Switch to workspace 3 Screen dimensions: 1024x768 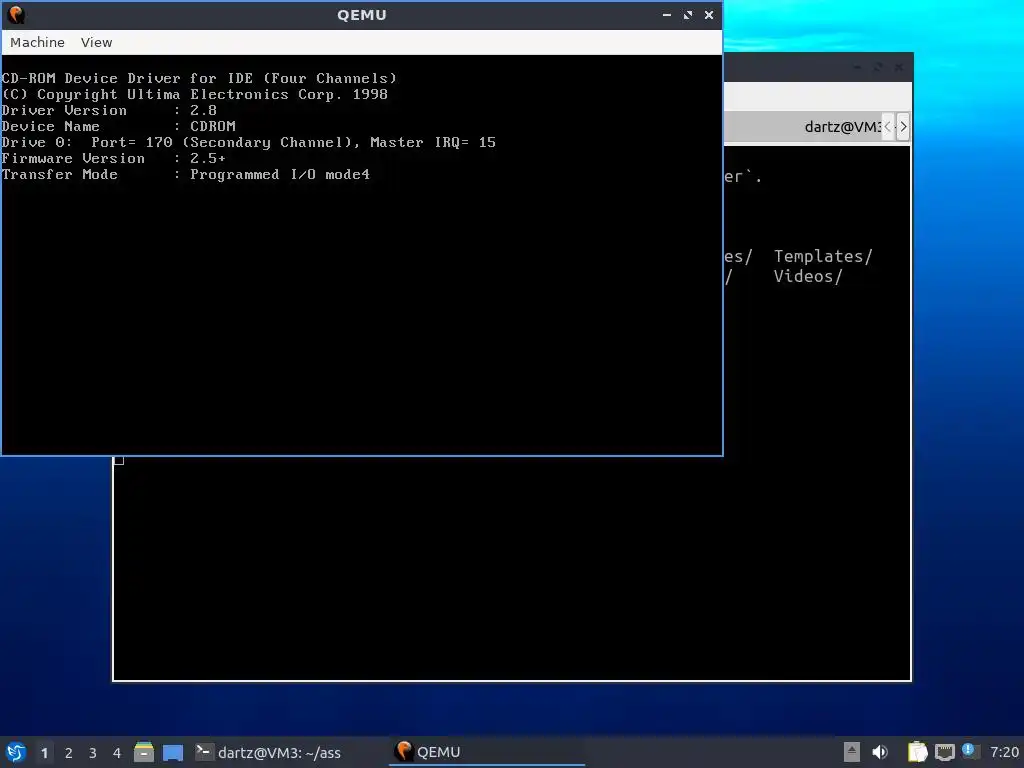pos(93,753)
